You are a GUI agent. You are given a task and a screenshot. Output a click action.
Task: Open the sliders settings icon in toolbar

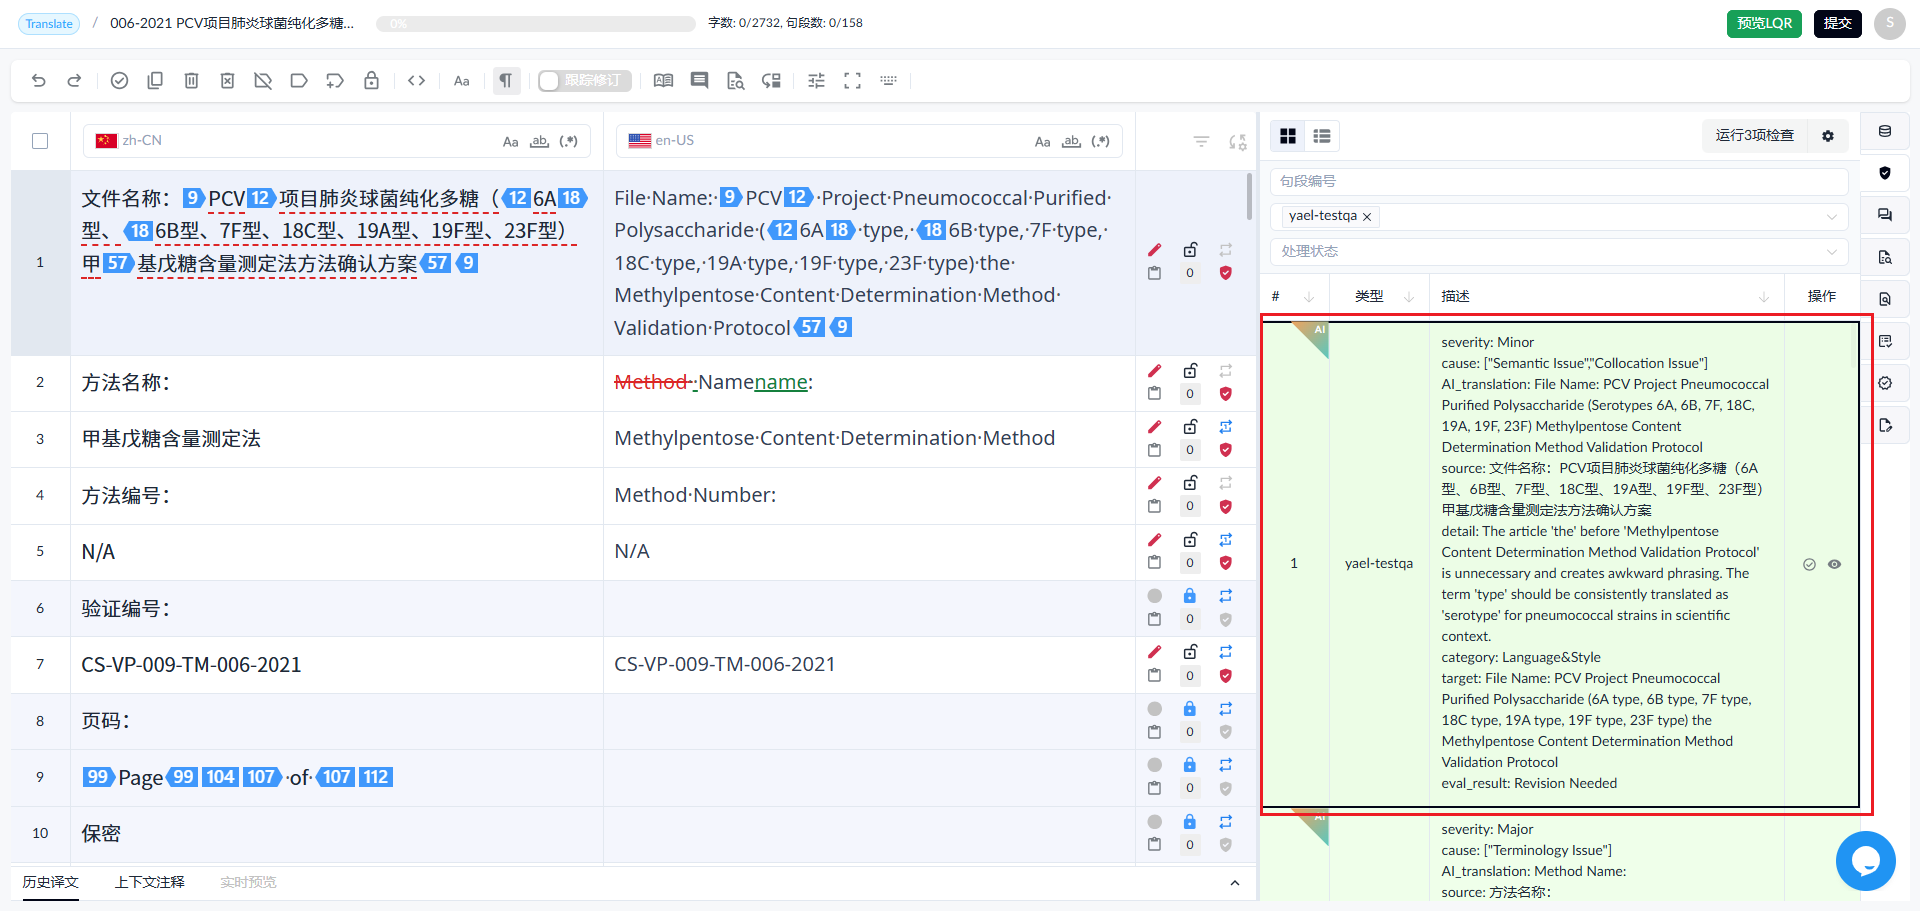pyautogui.click(x=816, y=81)
